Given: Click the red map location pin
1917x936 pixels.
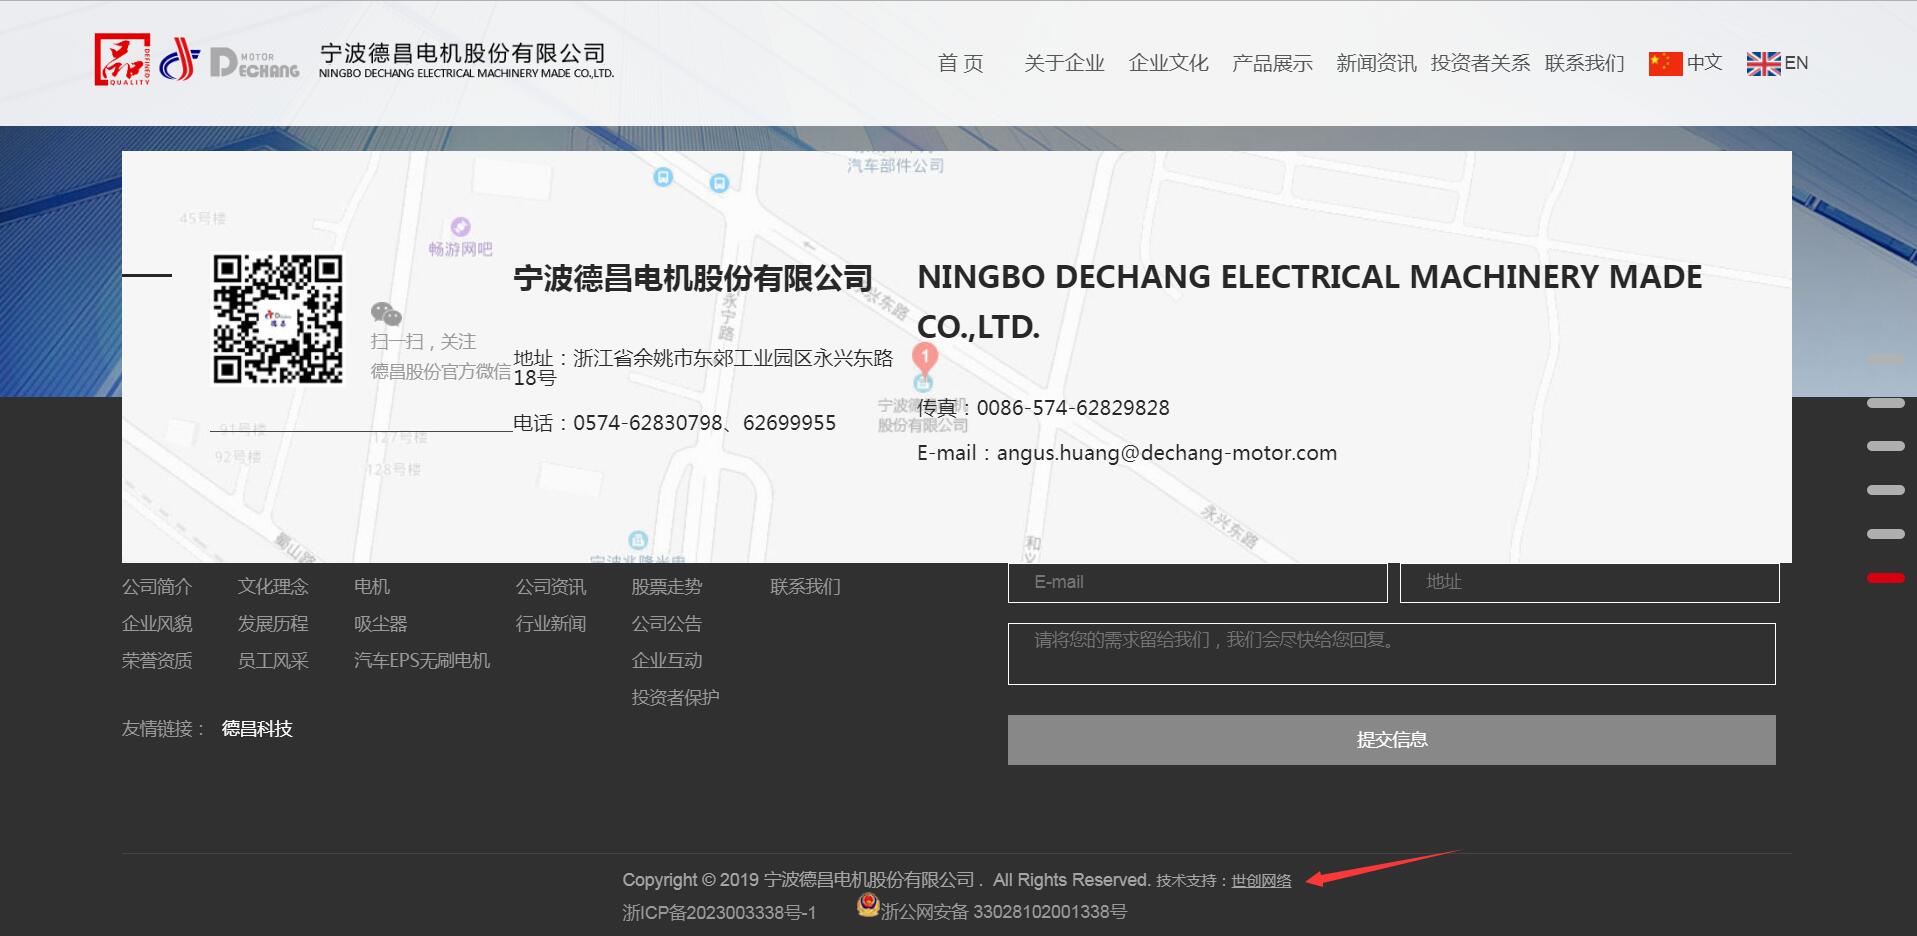Looking at the screenshot, I should [925, 358].
